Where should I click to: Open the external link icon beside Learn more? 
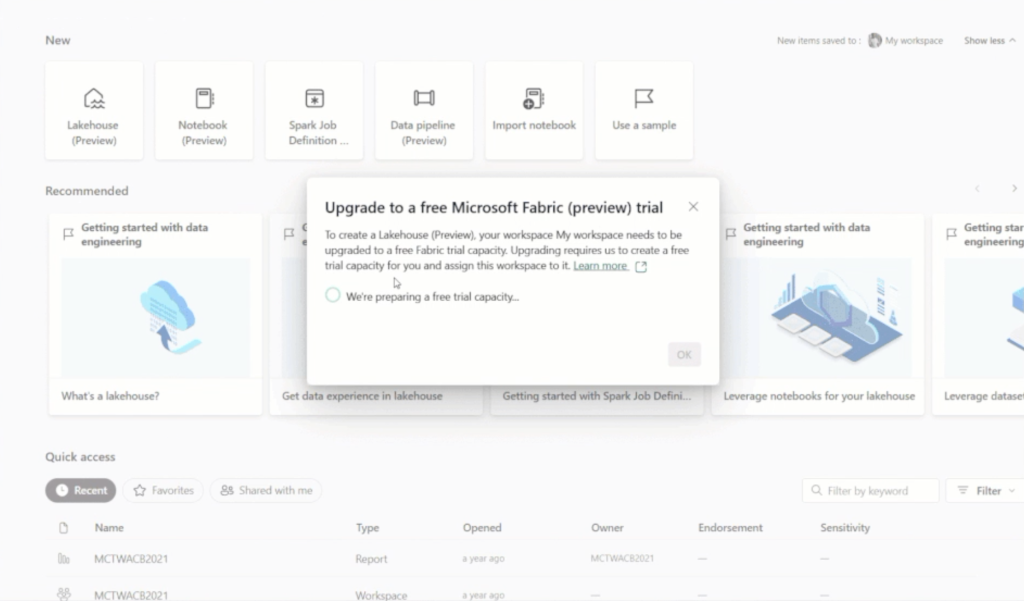pyautogui.click(x=641, y=267)
